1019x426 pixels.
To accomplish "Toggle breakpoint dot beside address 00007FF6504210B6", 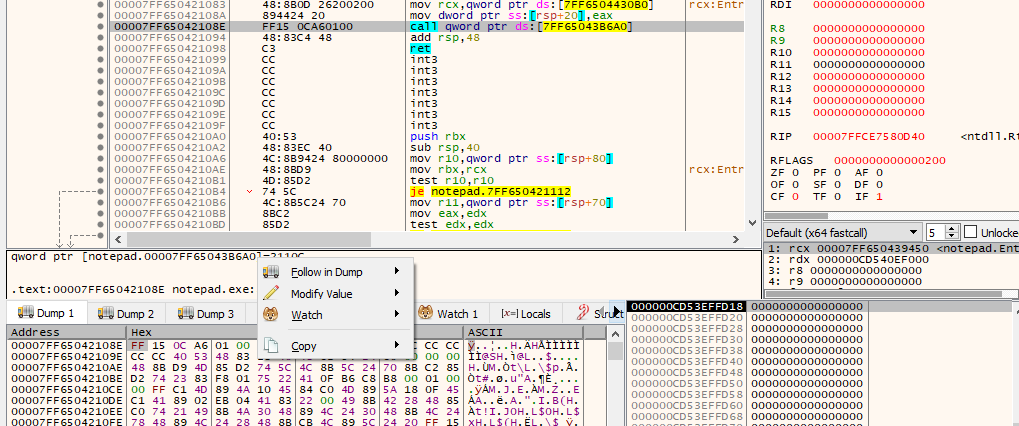I will [100, 203].
